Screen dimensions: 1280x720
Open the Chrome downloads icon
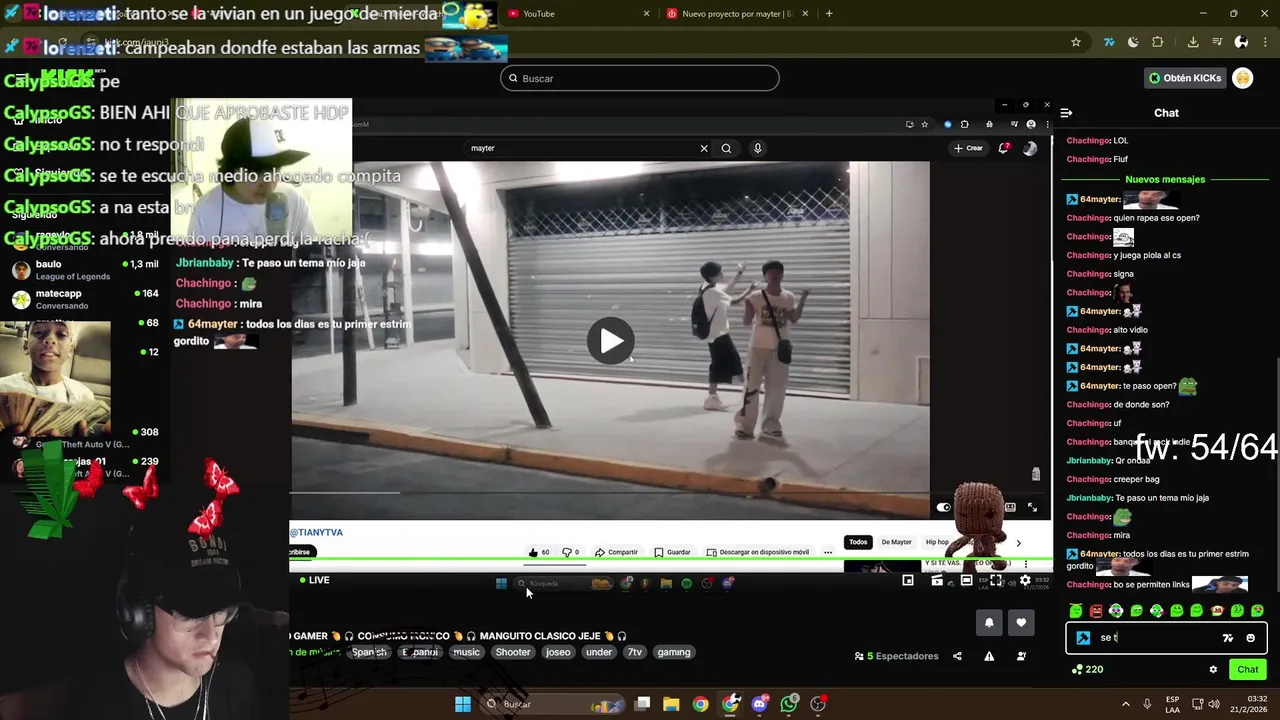pyautogui.click(x=1193, y=42)
